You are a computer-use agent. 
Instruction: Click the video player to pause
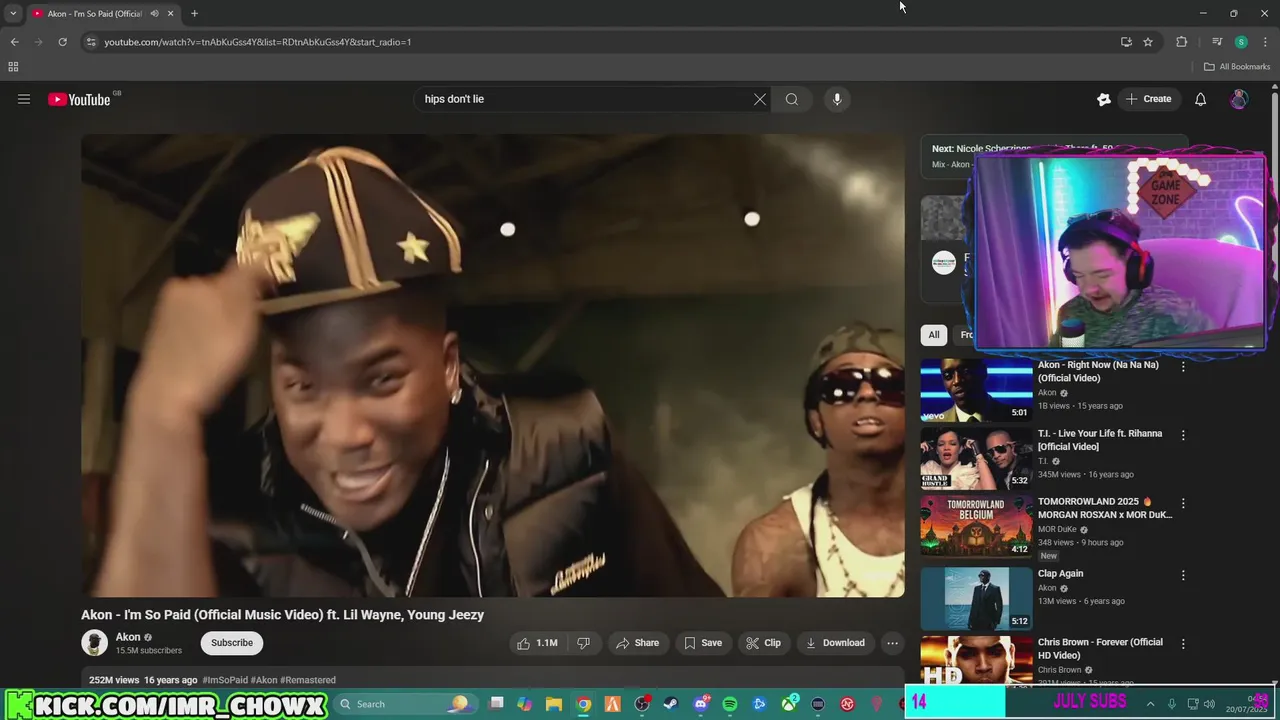pos(493,366)
